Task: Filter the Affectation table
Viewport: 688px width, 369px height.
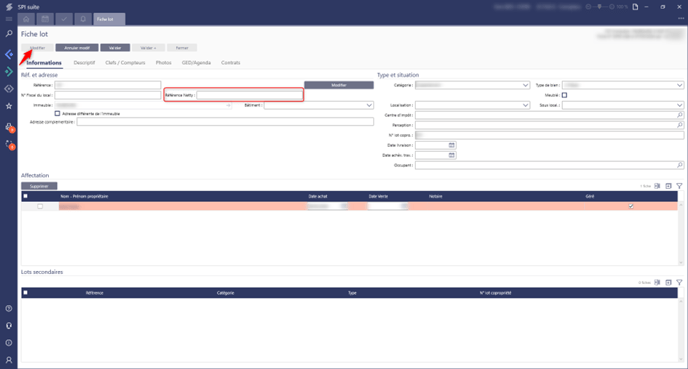Action: pos(679,186)
